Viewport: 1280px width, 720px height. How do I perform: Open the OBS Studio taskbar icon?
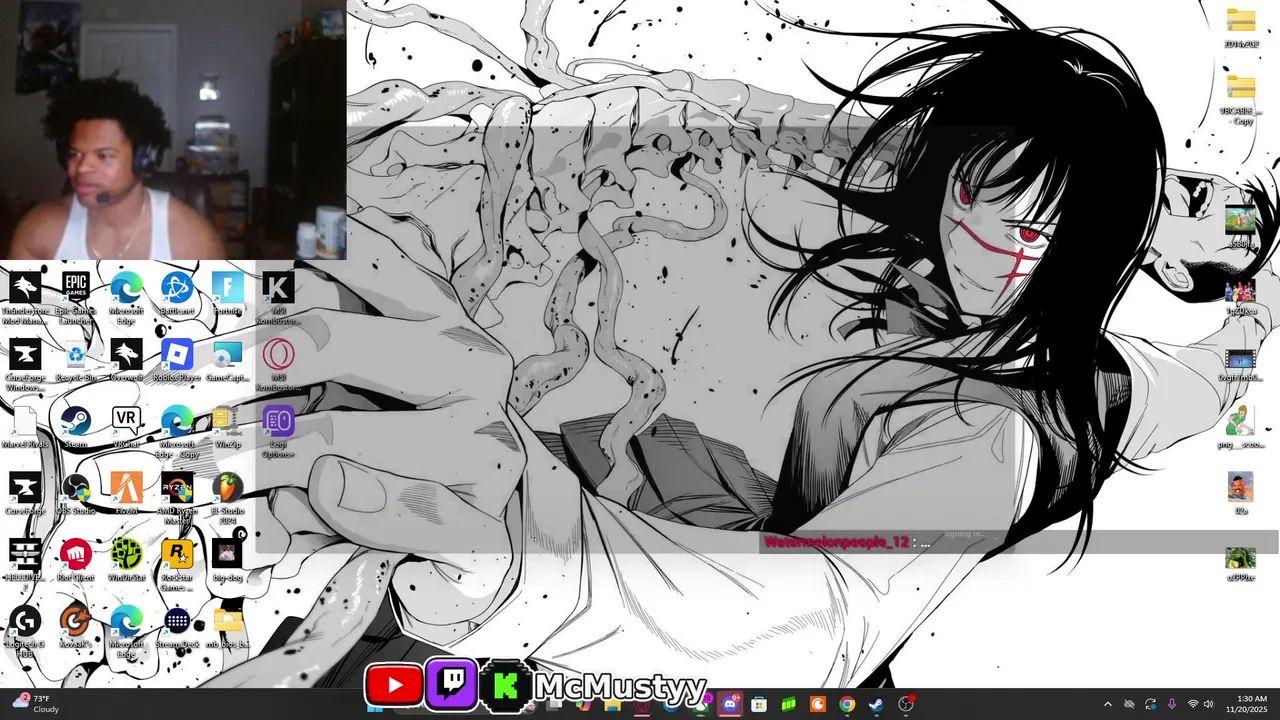pos(906,704)
